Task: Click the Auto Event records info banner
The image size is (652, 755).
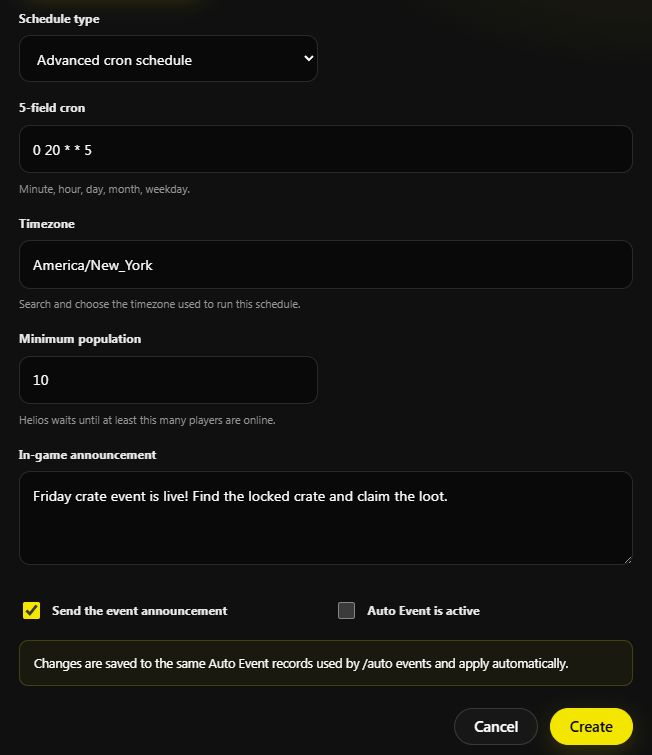Action: click(326, 663)
